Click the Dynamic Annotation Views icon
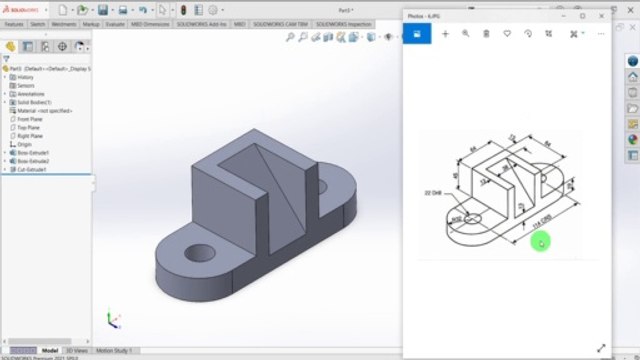This screenshot has height=360, width=640. pos(341,37)
